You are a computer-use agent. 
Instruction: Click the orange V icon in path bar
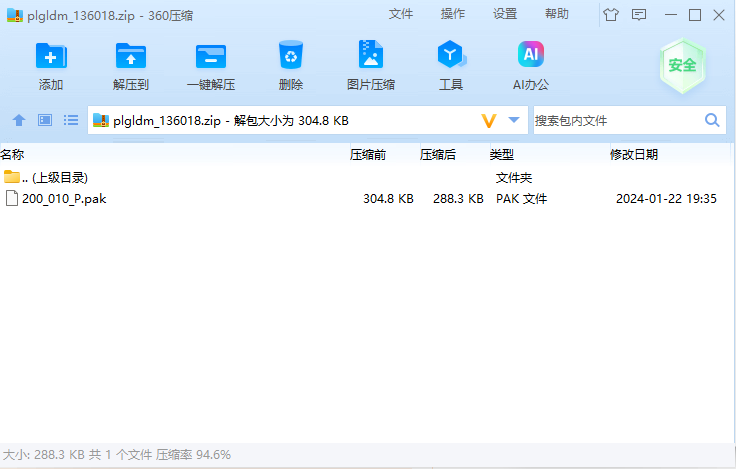(x=489, y=121)
